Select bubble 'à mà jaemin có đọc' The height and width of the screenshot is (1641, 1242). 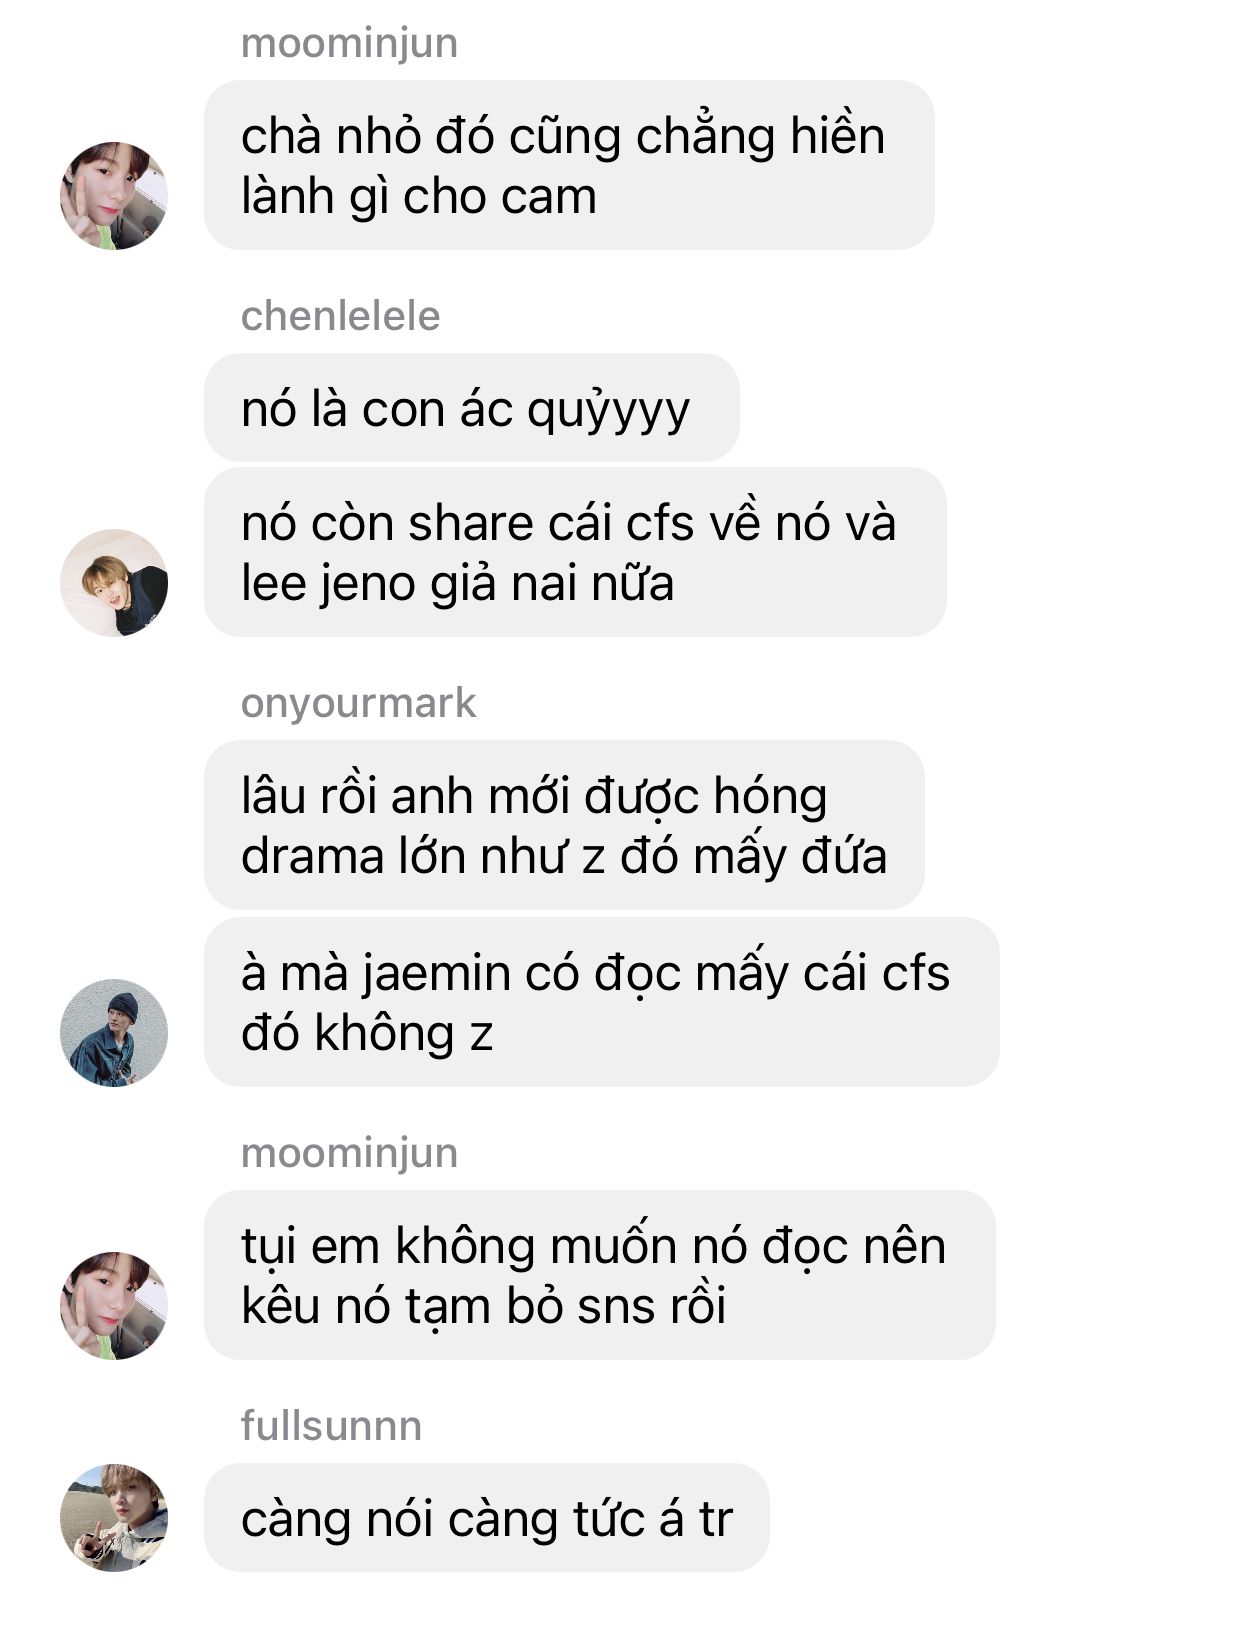point(602,1002)
